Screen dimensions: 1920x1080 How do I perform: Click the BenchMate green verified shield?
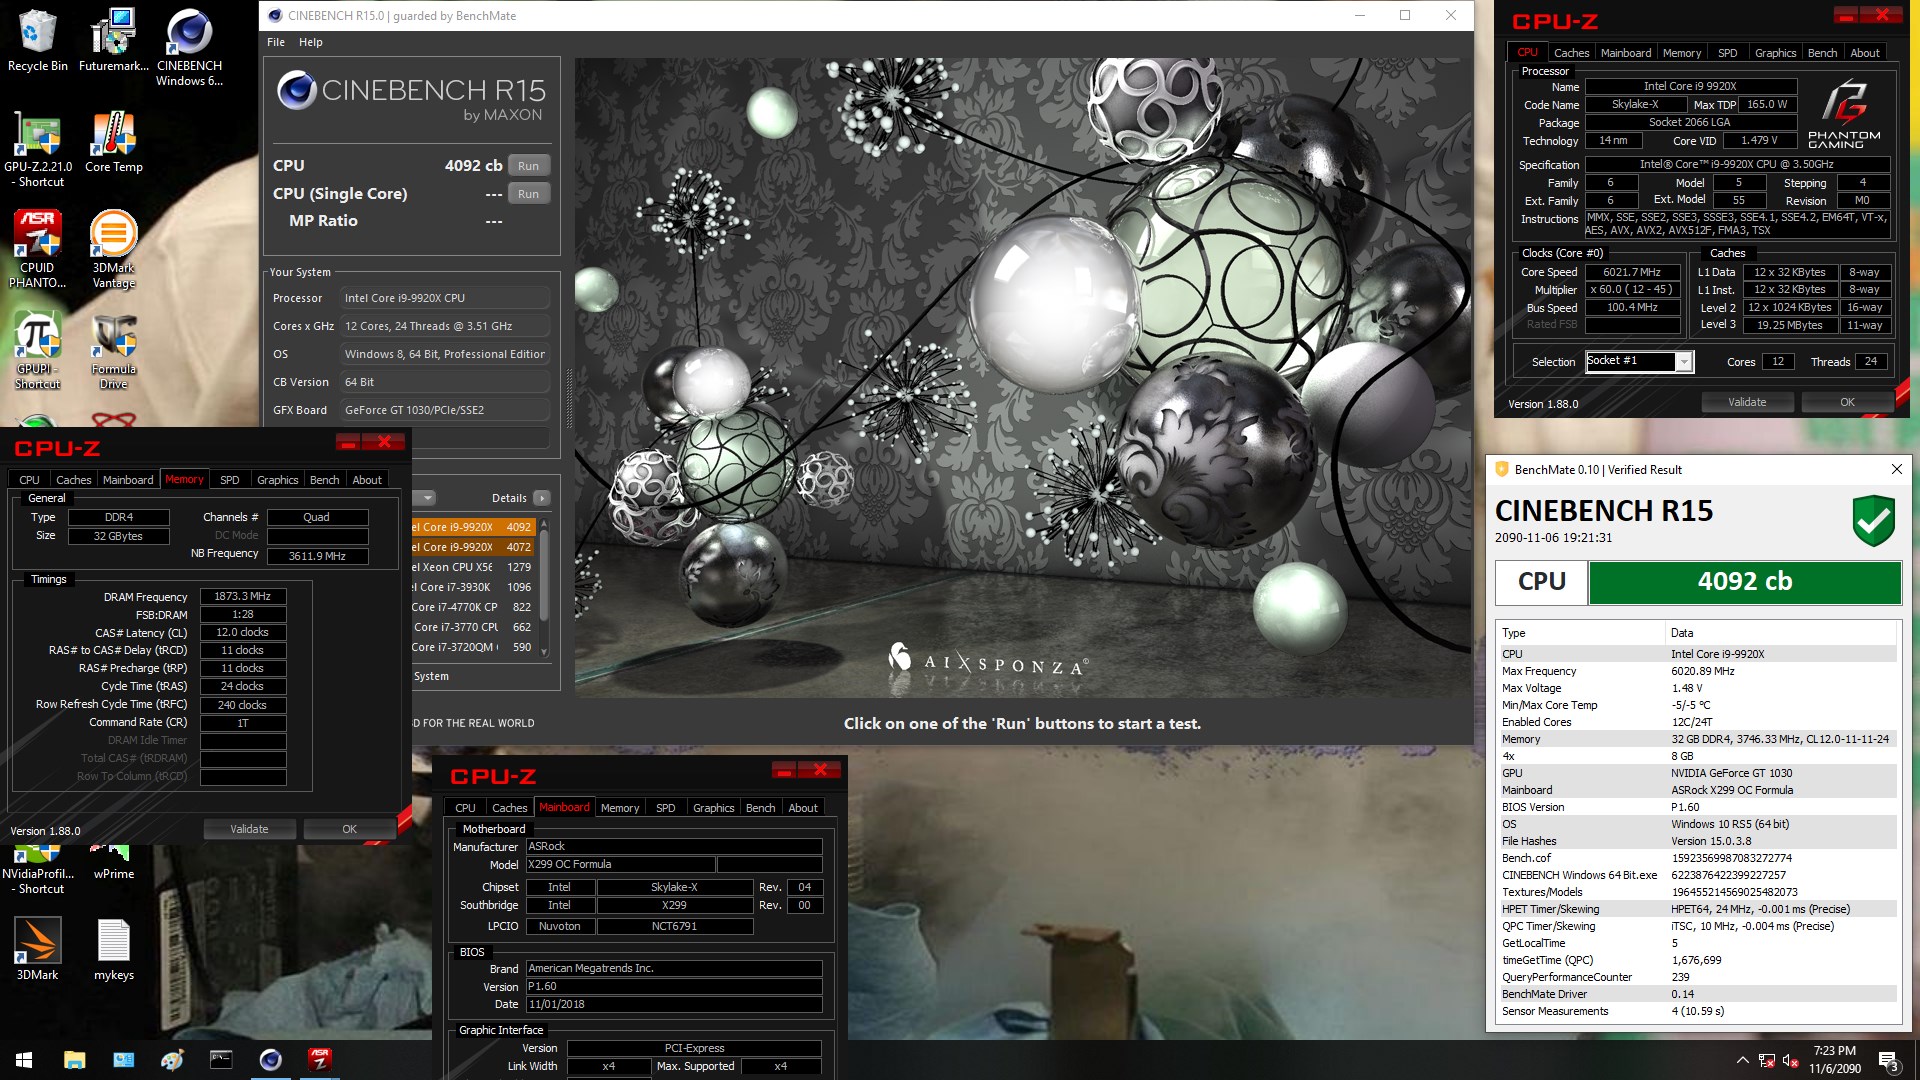pos(1873,520)
